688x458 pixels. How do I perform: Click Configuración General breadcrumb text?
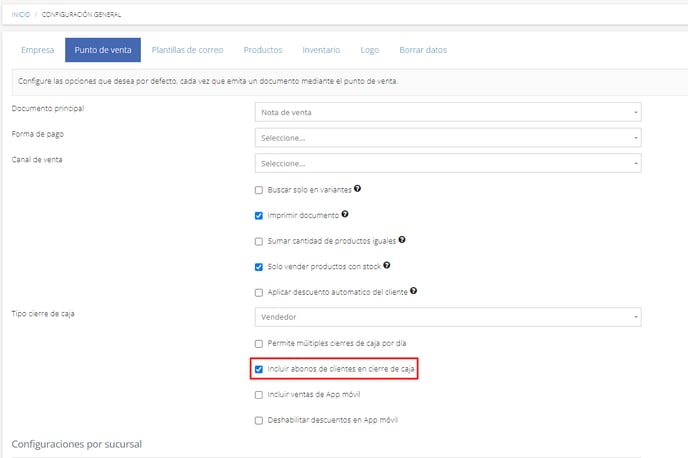click(81, 14)
